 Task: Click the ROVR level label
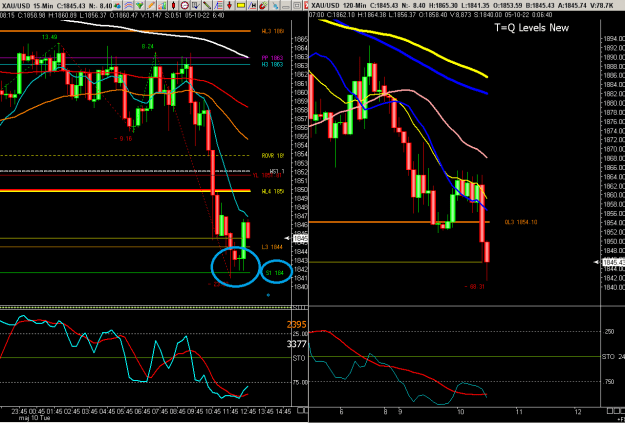point(273,155)
